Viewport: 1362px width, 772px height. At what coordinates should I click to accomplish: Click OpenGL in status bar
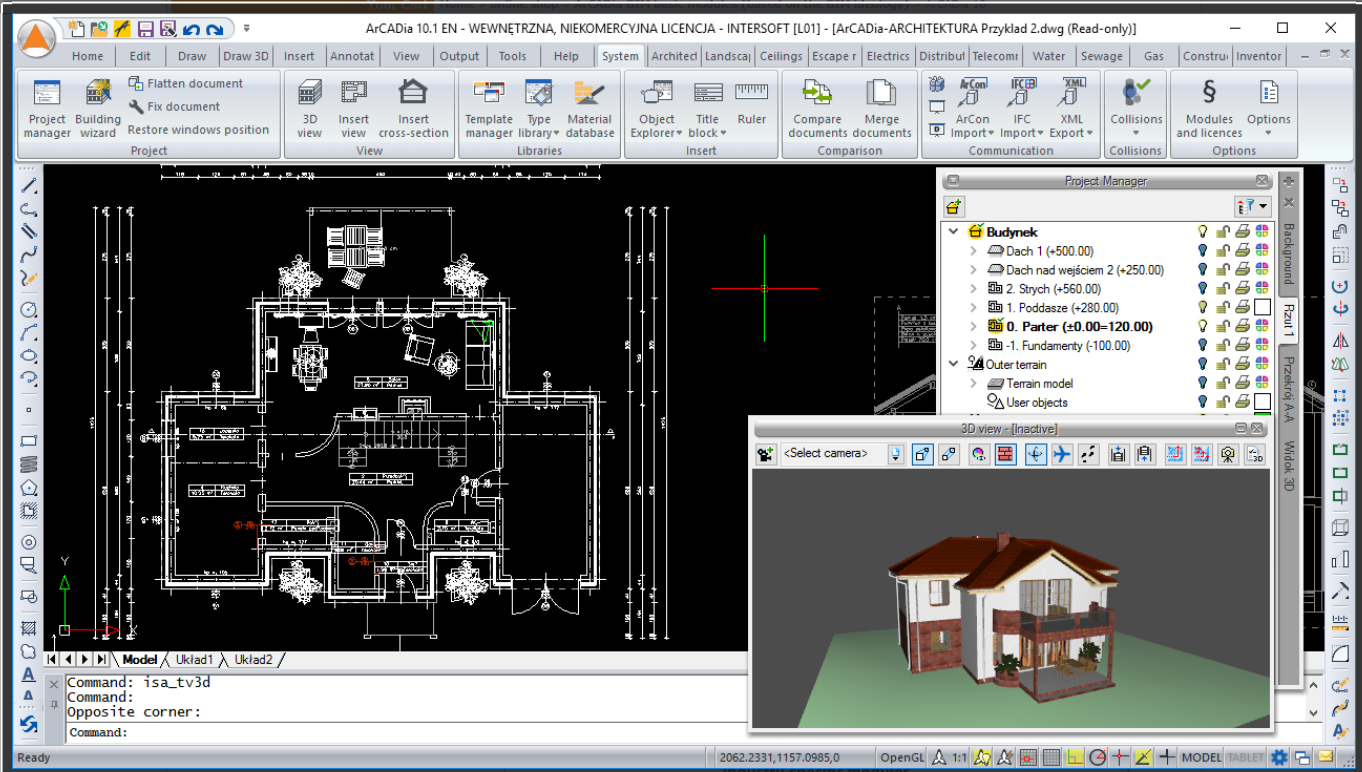(x=902, y=757)
